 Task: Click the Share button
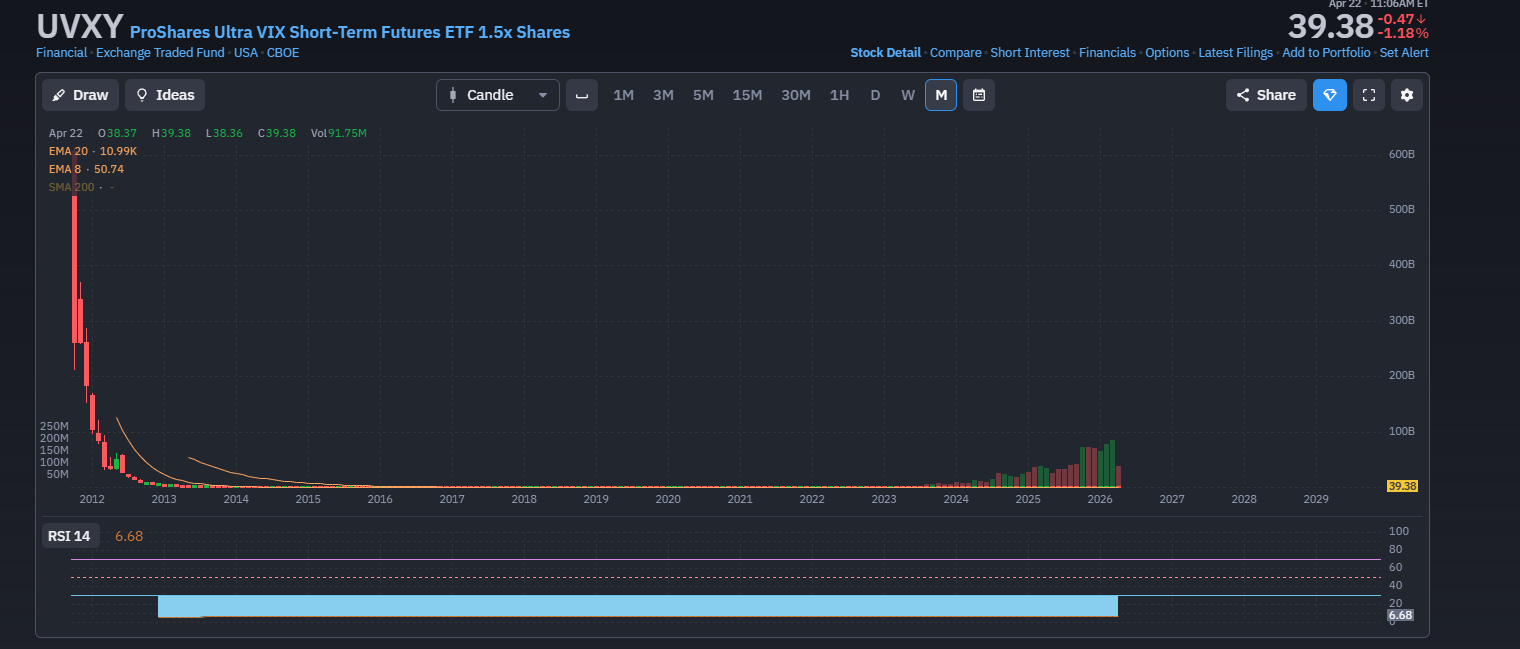pos(1266,95)
